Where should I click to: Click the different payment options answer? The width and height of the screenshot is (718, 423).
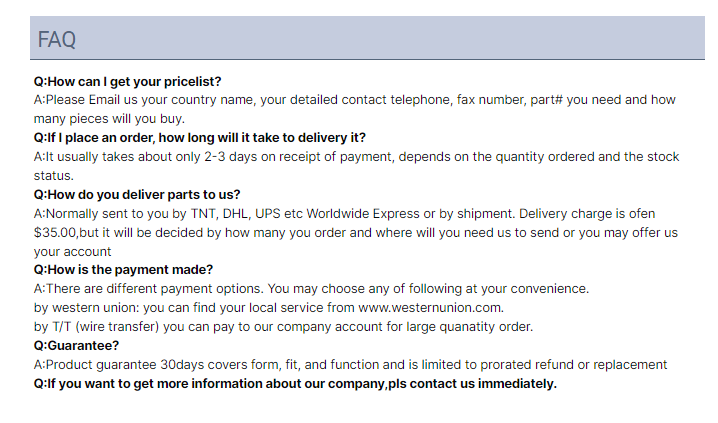[x=311, y=289]
